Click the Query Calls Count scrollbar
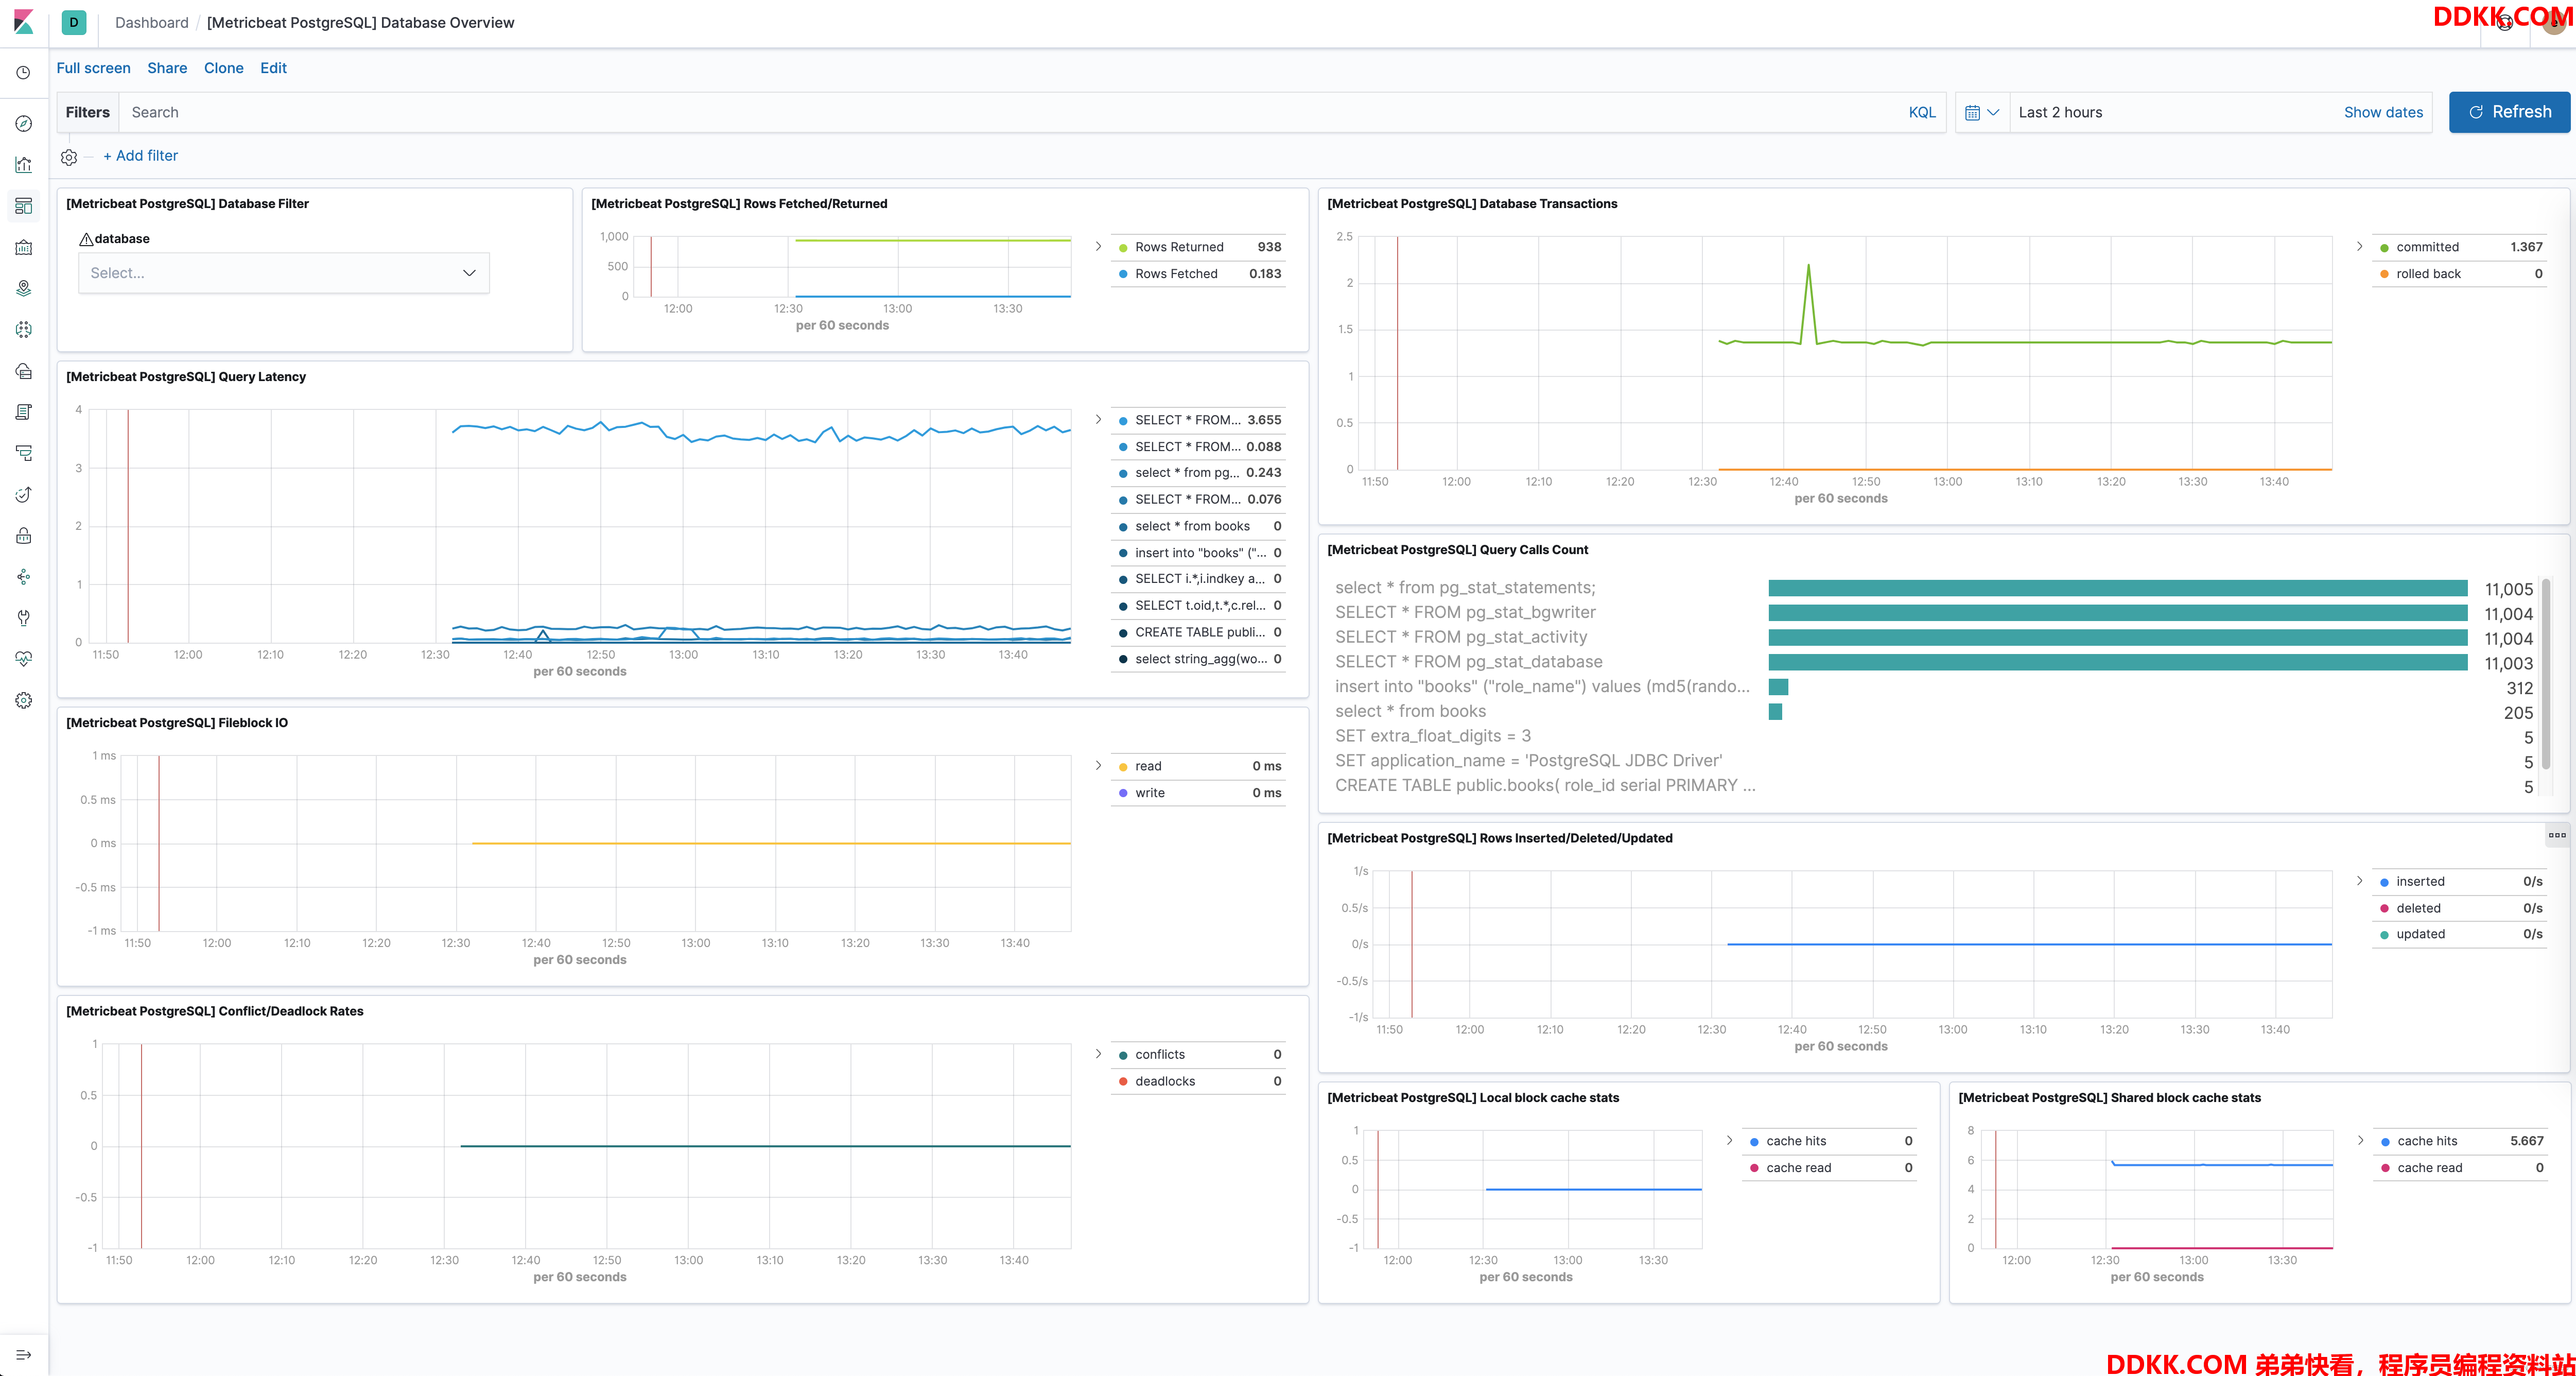This screenshot has height=1376, width=2576. point(2546,675)
